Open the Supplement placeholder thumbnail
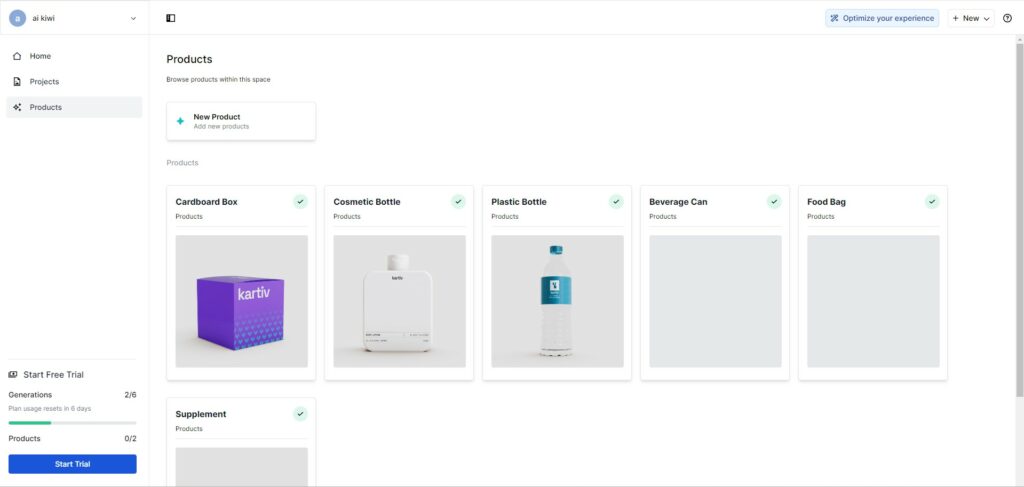The height and width of the screenshot is (487, 1024). tap(242, 466)
